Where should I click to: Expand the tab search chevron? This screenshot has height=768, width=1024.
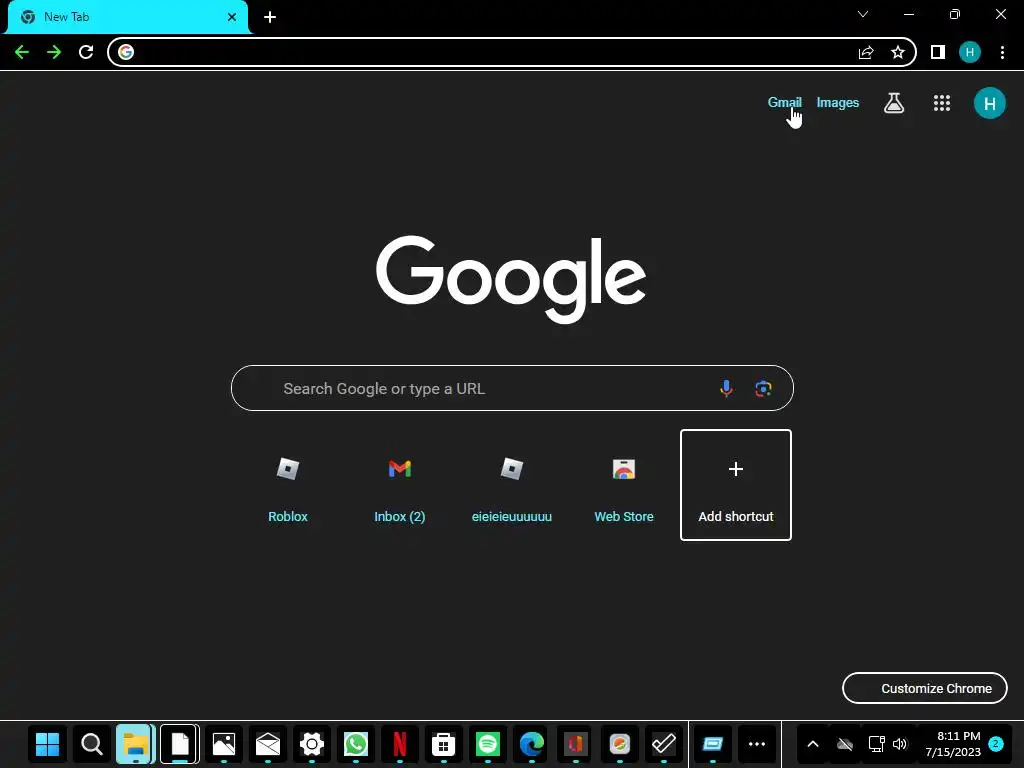pos(863,14)
